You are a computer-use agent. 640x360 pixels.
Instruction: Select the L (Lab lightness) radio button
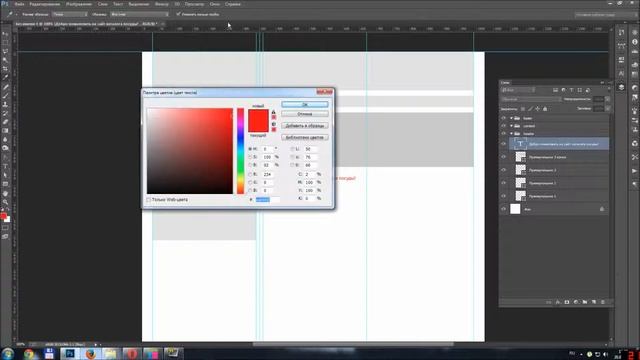pos(292,149)
